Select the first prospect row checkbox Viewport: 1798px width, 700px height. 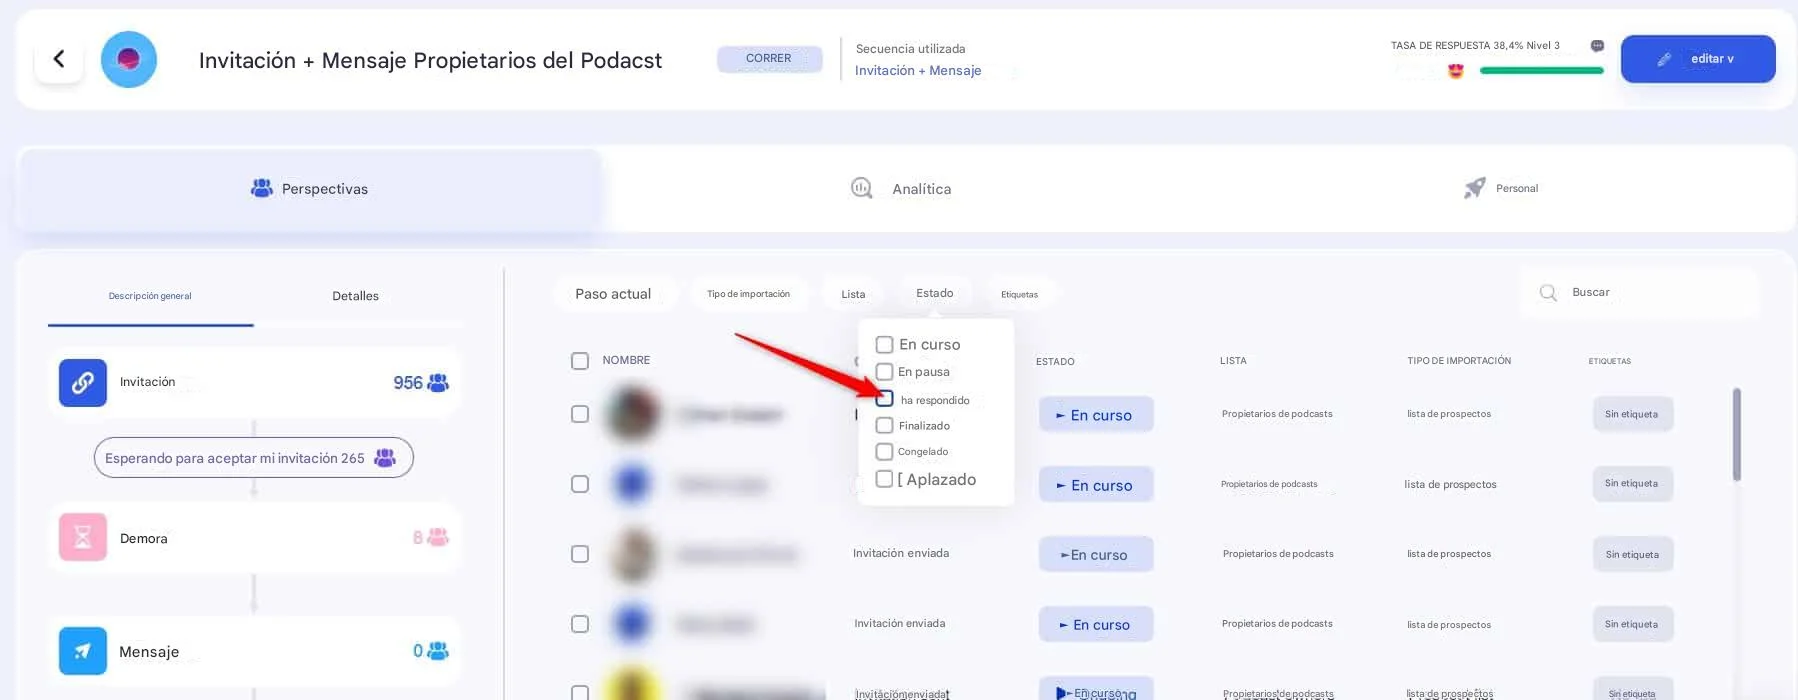580,414
